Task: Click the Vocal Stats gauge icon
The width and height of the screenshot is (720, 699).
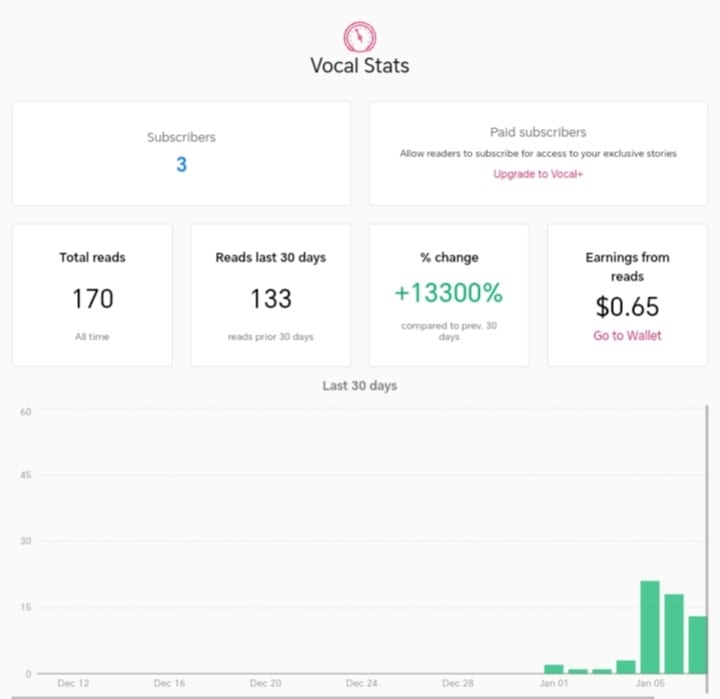Action: 360,37
